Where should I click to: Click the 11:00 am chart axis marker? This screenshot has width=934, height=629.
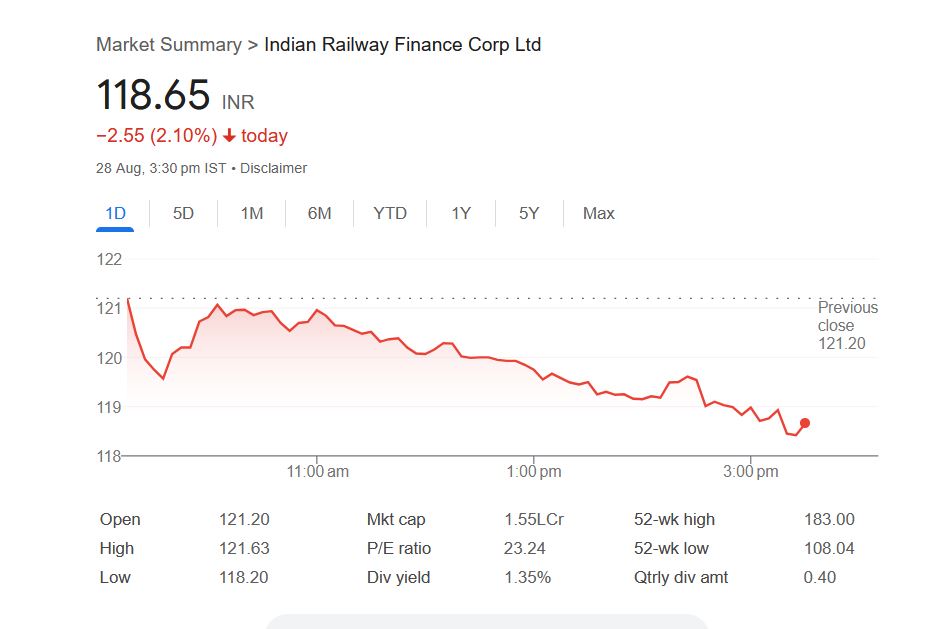[x=319, y=472]
